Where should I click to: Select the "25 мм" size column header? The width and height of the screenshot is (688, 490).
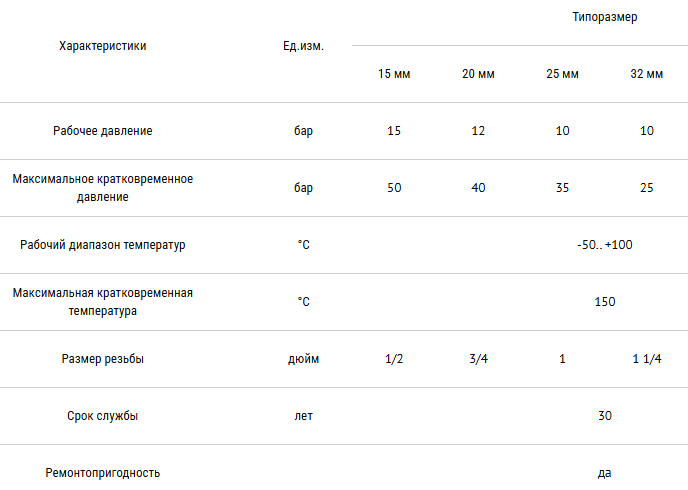562,75
